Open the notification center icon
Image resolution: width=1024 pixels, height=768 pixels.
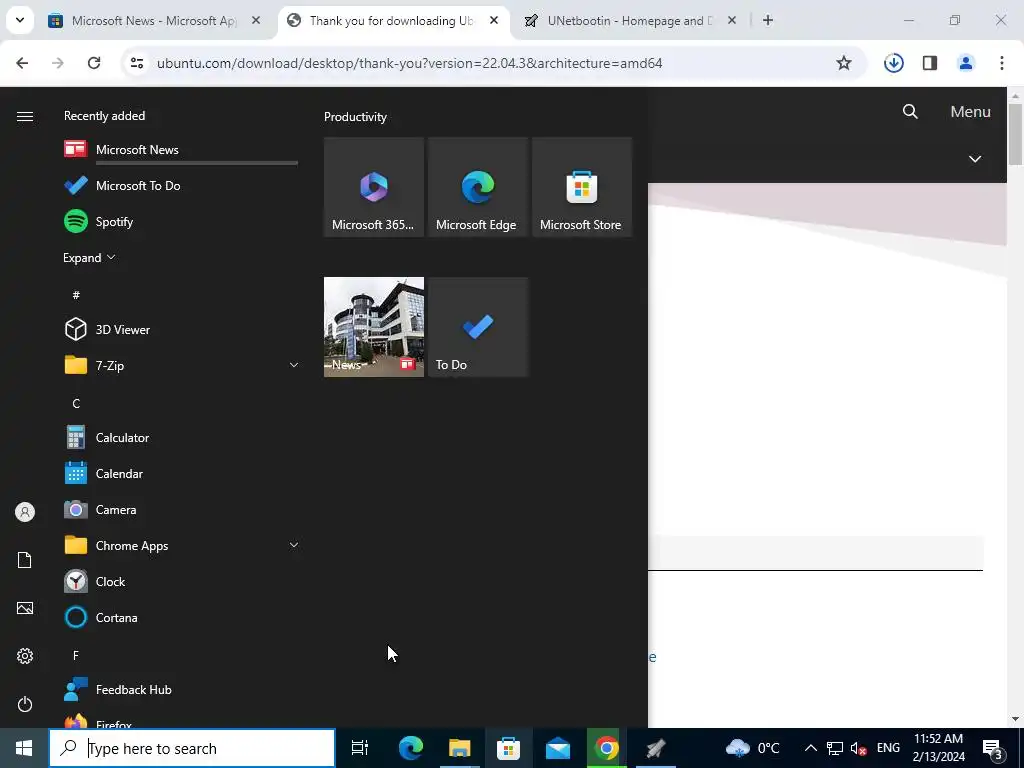tap(993, 748)
